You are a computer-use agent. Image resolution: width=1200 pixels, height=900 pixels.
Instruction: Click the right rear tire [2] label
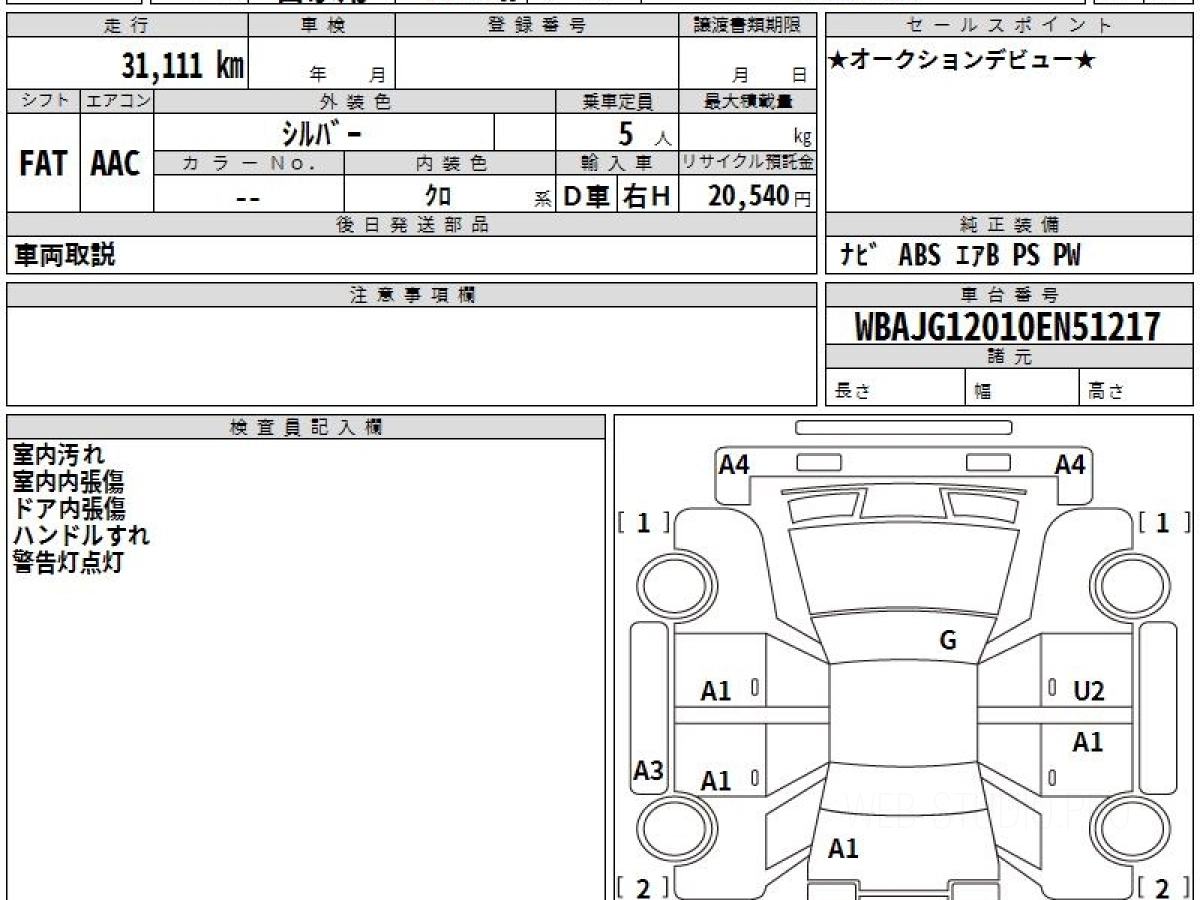click(1163, 887)
